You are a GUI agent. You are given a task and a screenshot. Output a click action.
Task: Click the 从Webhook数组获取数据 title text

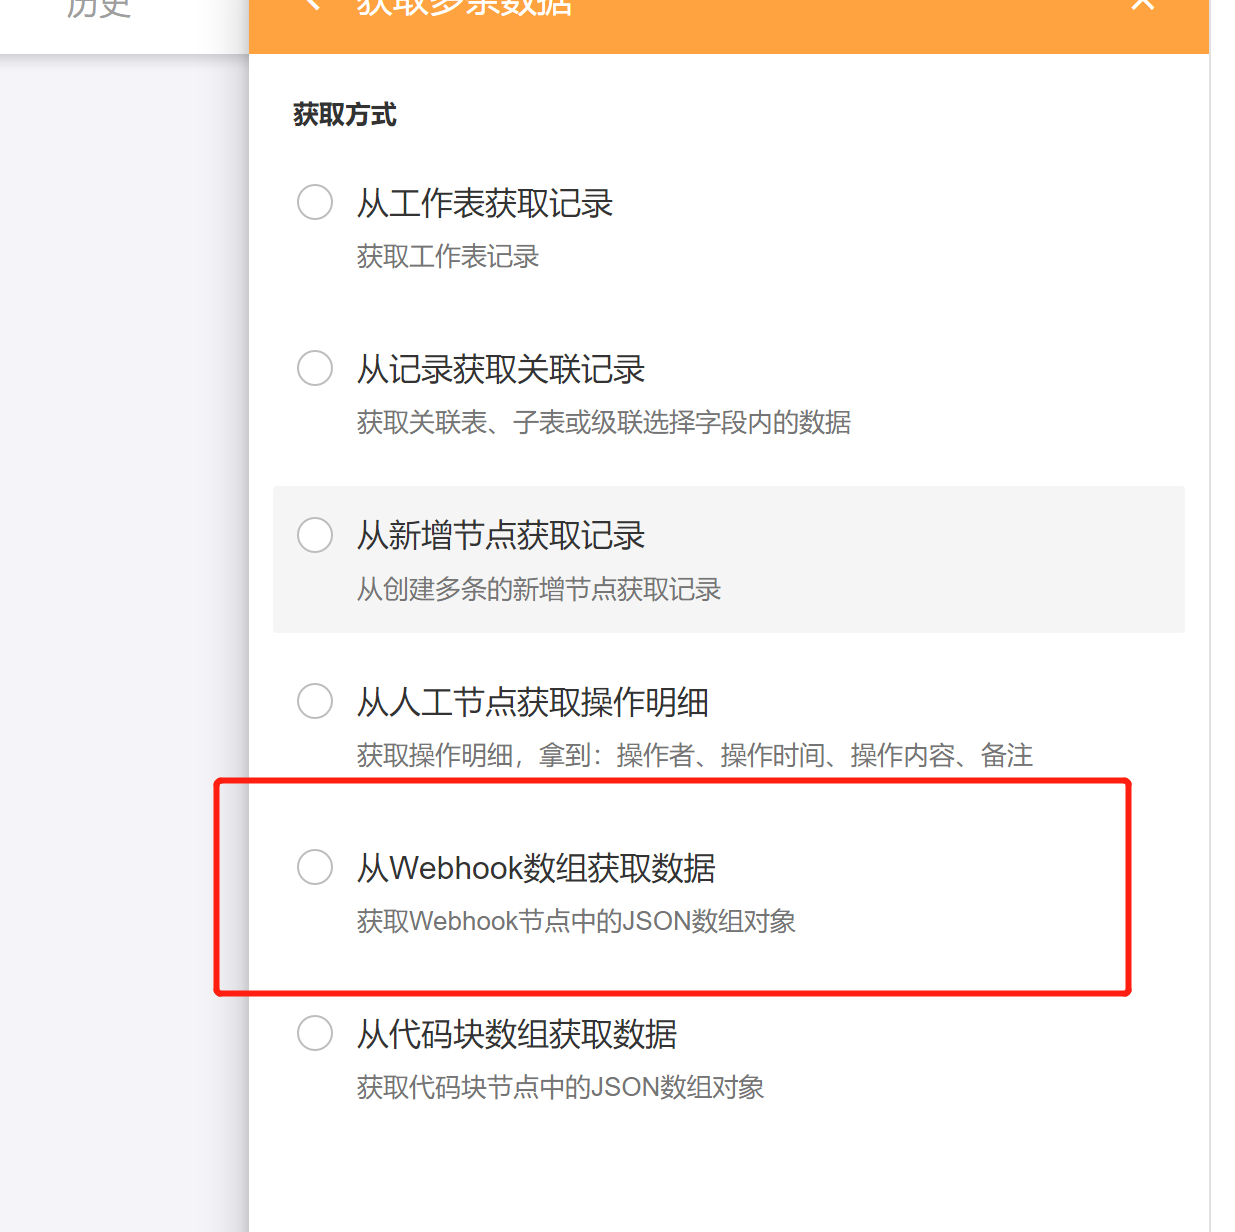[x=536, y=868]
